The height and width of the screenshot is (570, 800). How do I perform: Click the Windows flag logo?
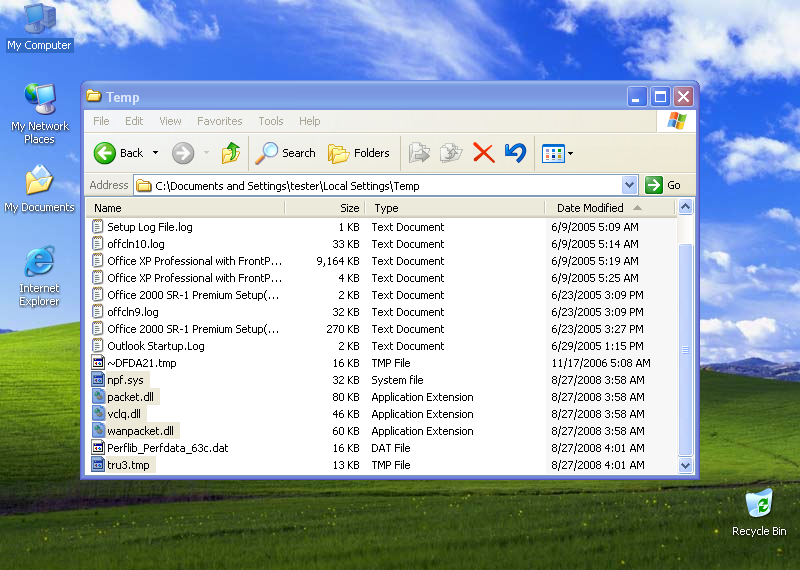click(677, 121)
